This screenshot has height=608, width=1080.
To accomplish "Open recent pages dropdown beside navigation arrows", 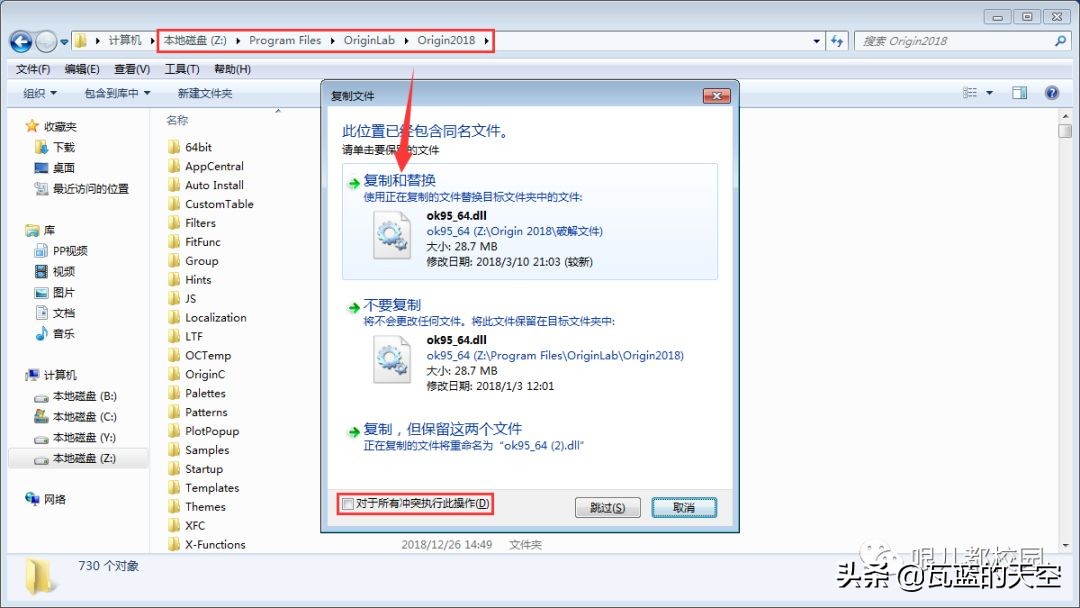I will [64, 41].
